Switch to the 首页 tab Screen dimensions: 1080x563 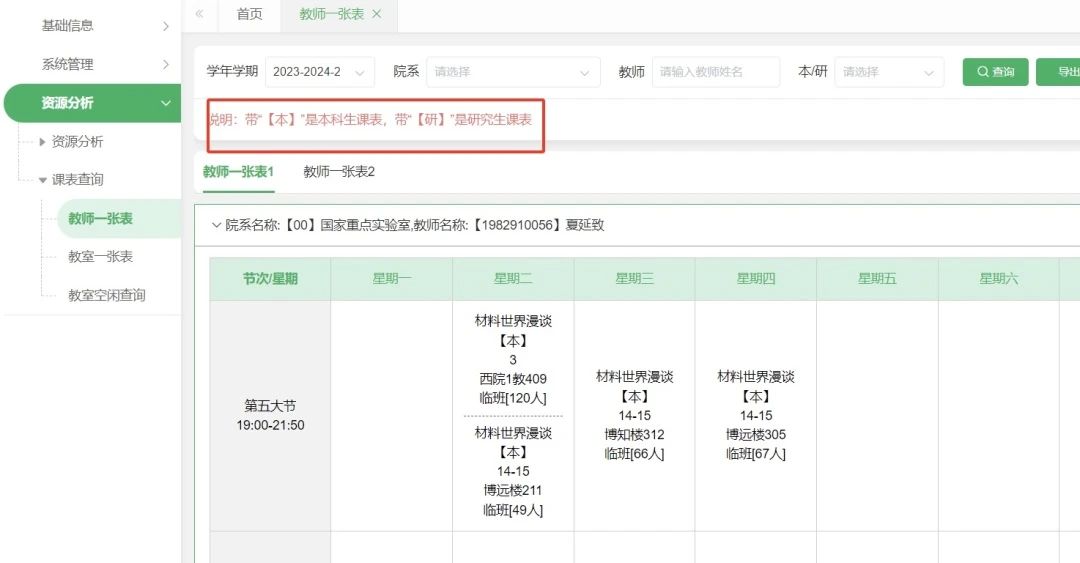click(x=250, y=14)
